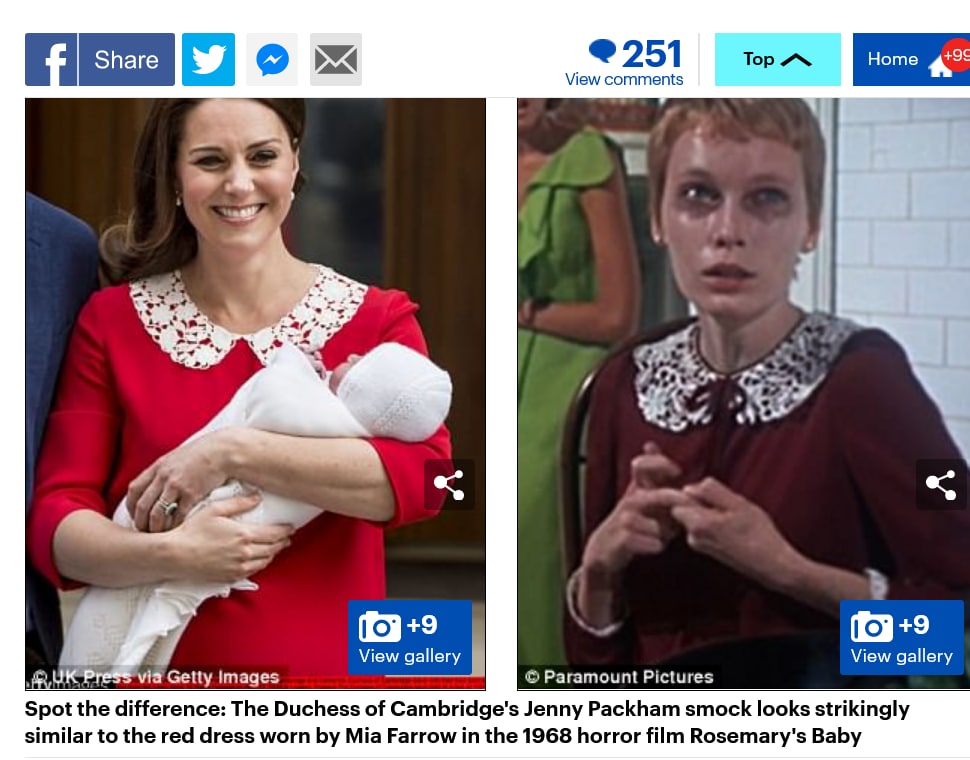Open the Mia Farrow film still

coord(744,394)
